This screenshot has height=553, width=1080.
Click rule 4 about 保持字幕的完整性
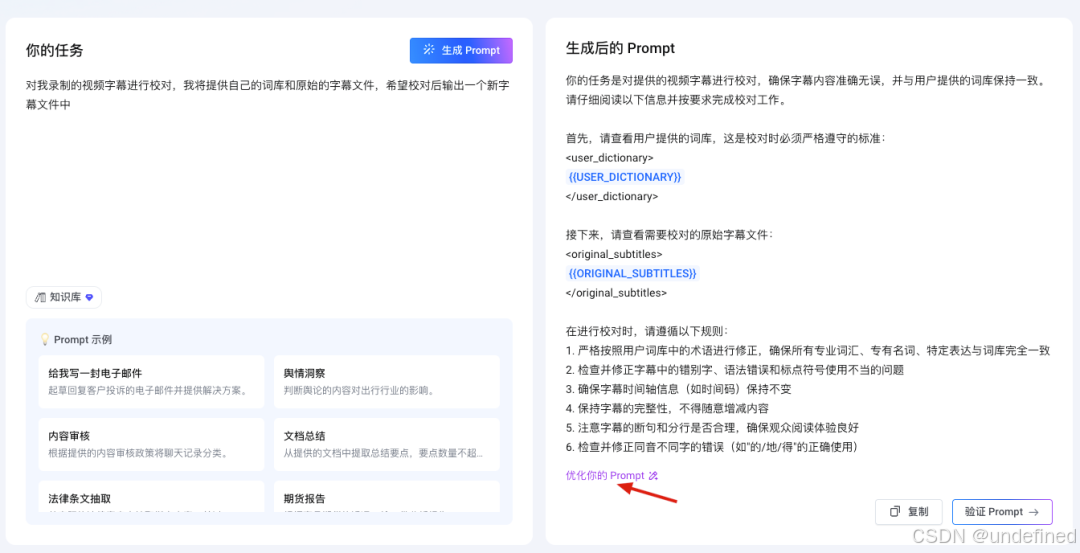(667, 408)
